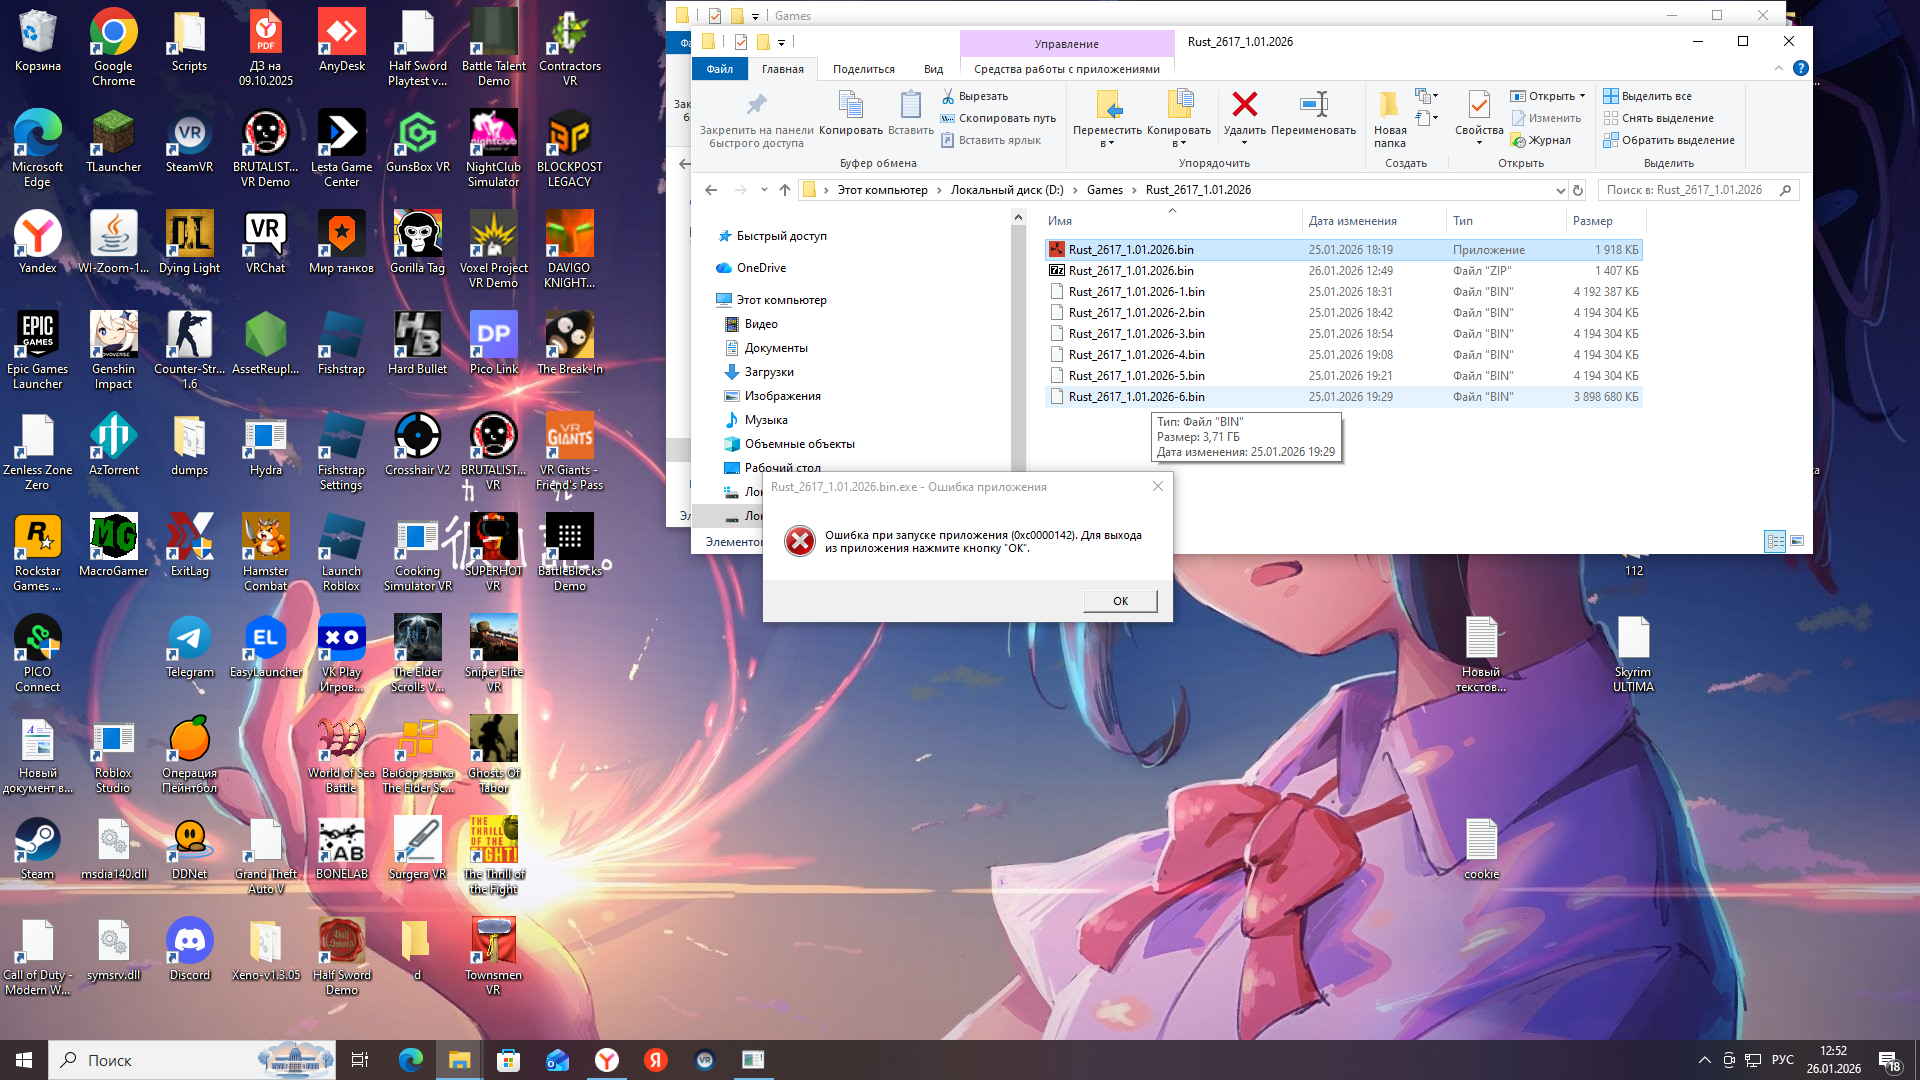Open Discord desktop shortcut icon
This screenshot has height=1080, width=1920.
pos(189,941)
